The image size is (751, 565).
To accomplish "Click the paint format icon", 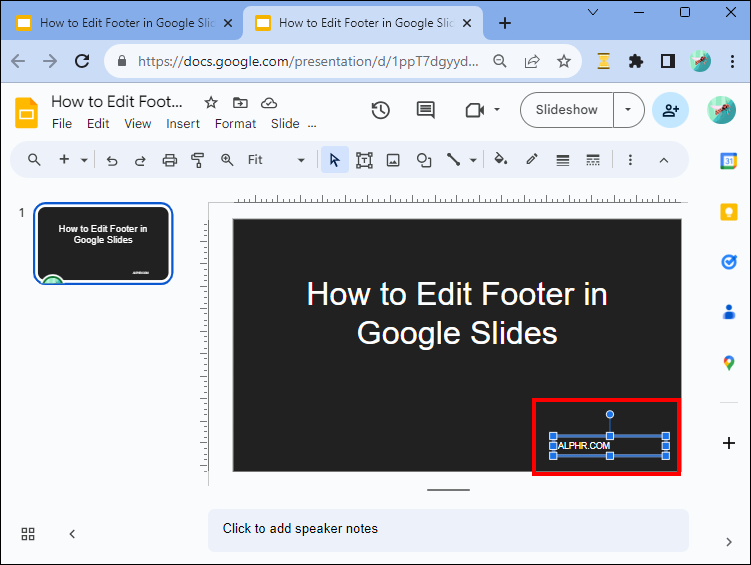I will [x=198, y=160].
